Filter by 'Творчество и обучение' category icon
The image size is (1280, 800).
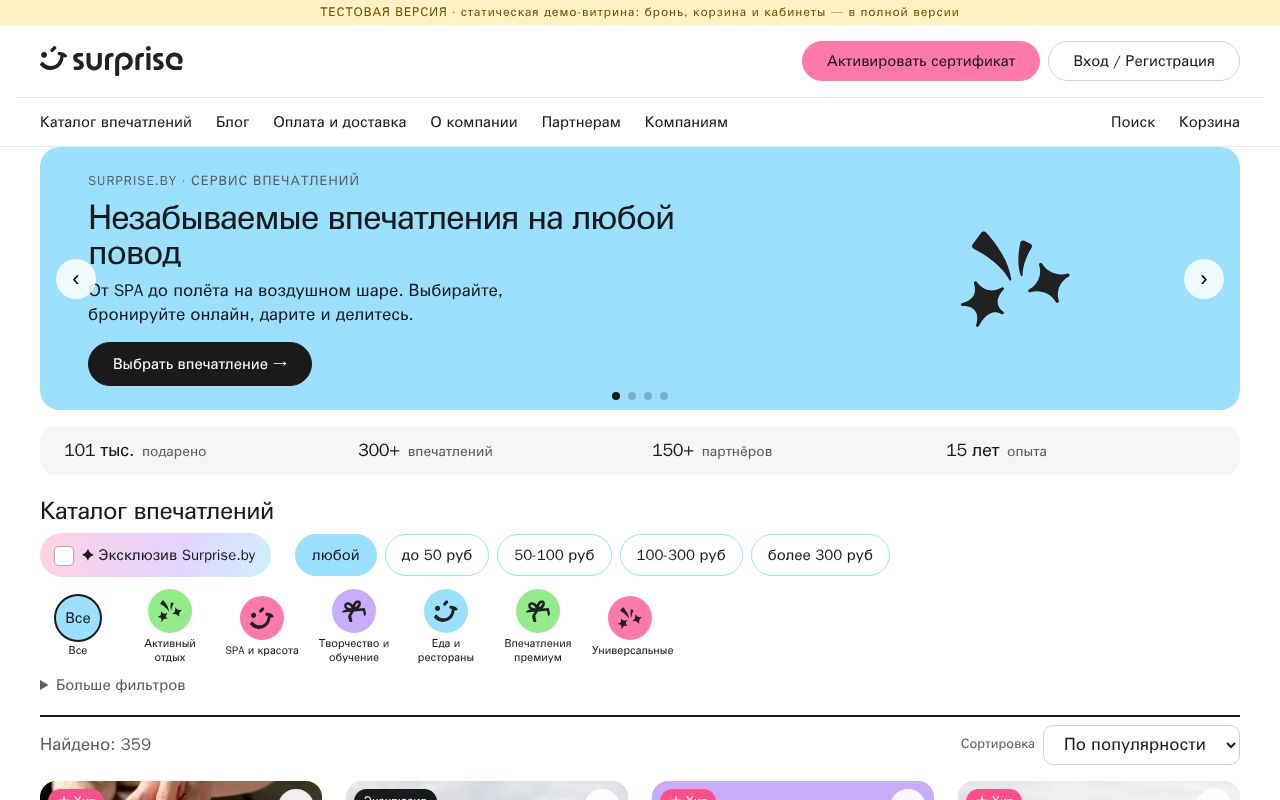(354, 611)
